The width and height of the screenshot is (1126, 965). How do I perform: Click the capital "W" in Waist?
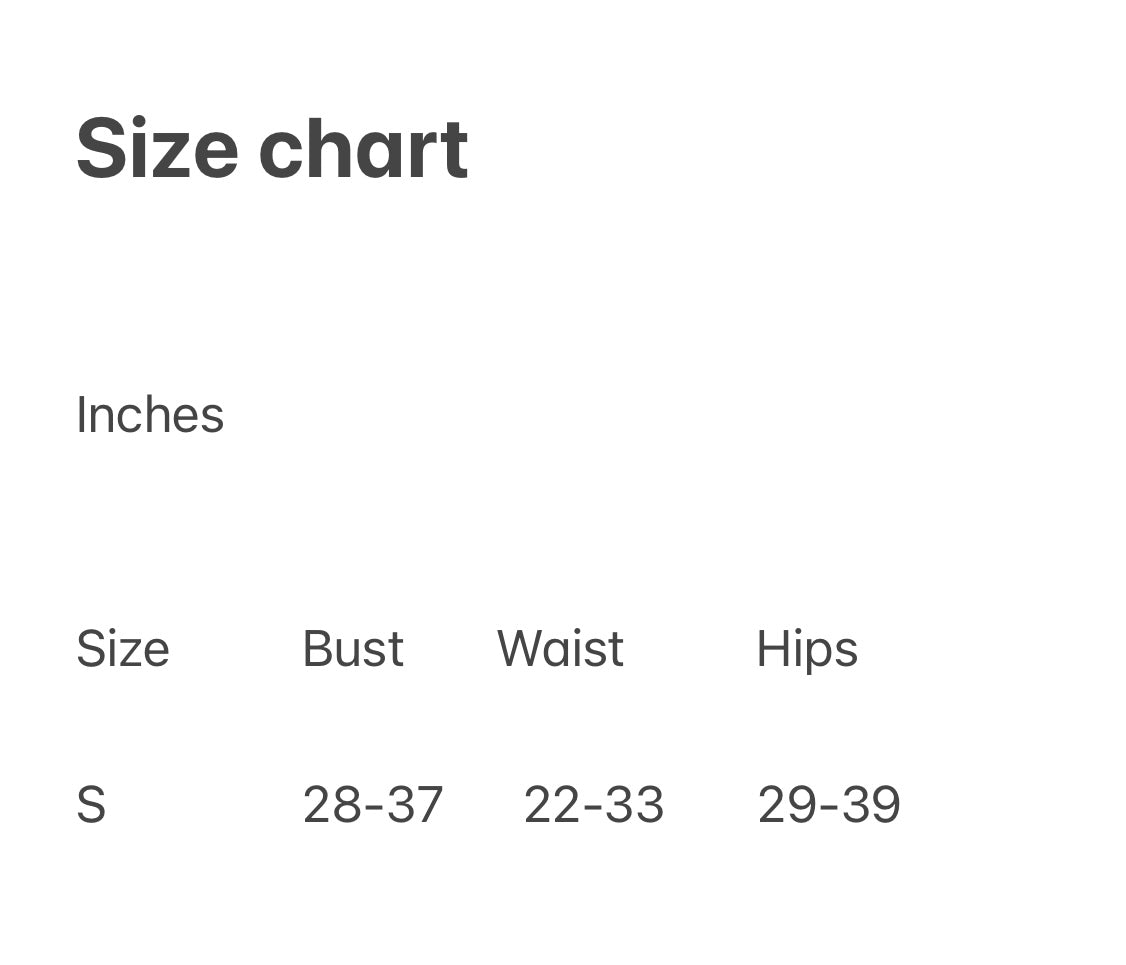pyautogui.click(x=519, y=649)
